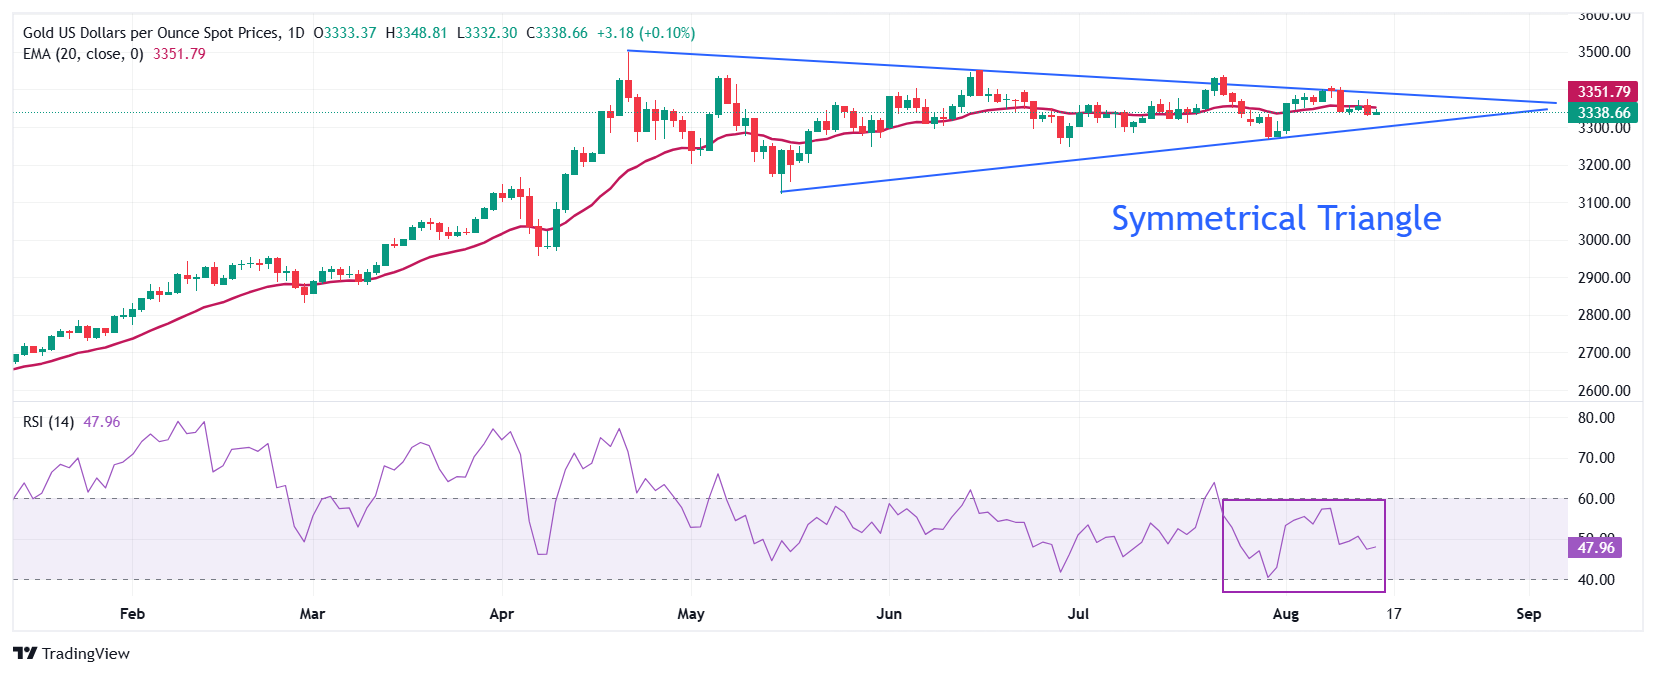
Task: Click the Feb label on time axis
Action: (x=132, y=614)
